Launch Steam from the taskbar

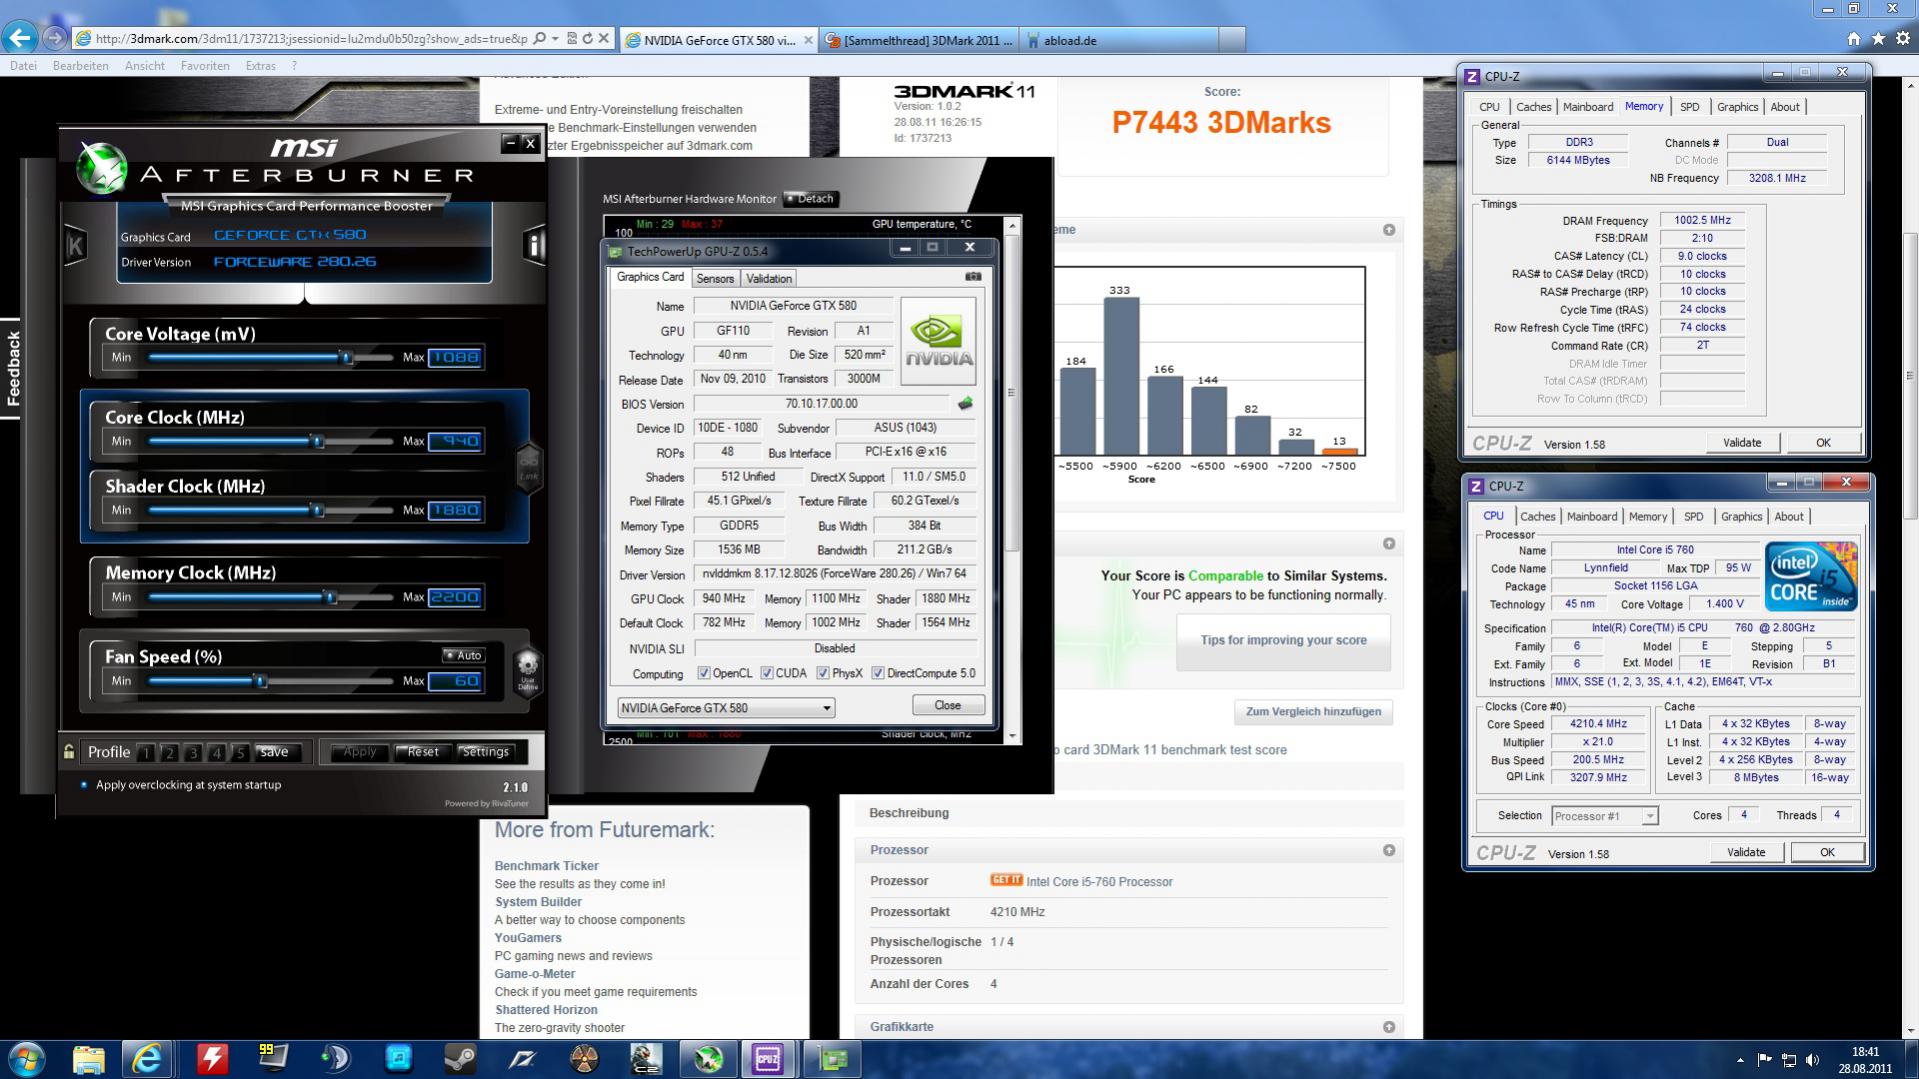pos(460,1058)
